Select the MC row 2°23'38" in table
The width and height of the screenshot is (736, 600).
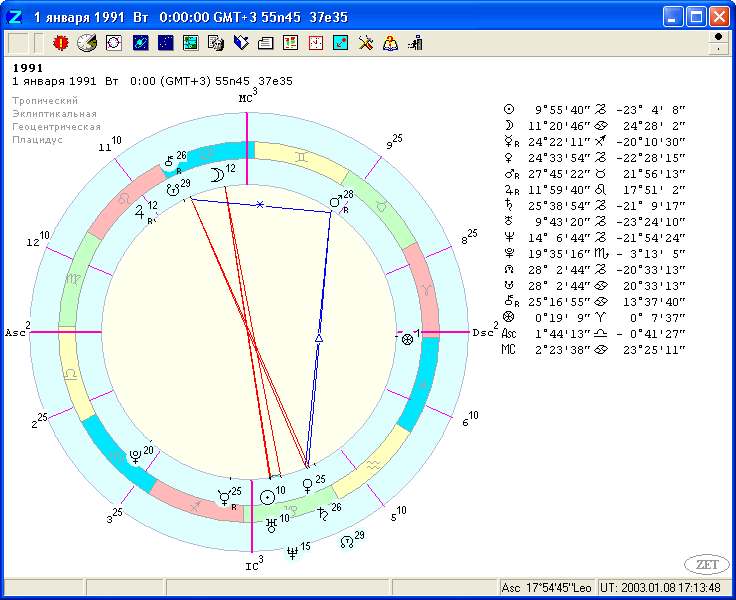coord(594,350)
